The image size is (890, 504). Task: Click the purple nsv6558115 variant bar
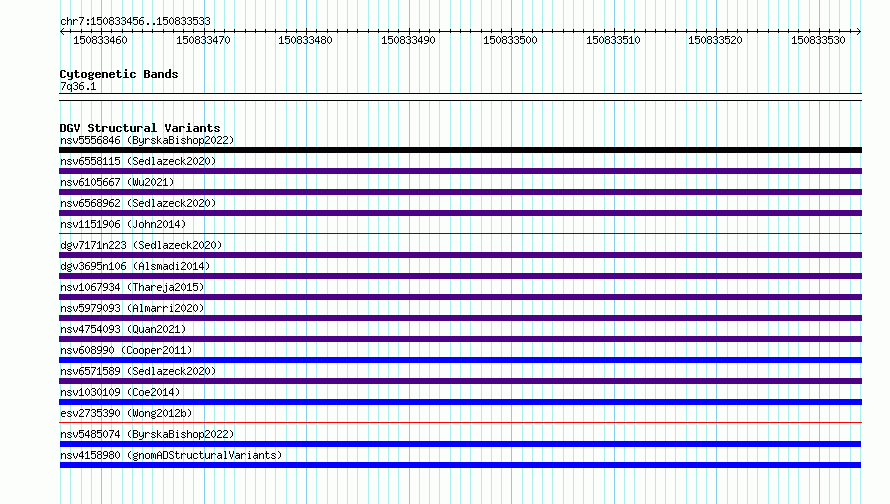click(x=460, y=171)
